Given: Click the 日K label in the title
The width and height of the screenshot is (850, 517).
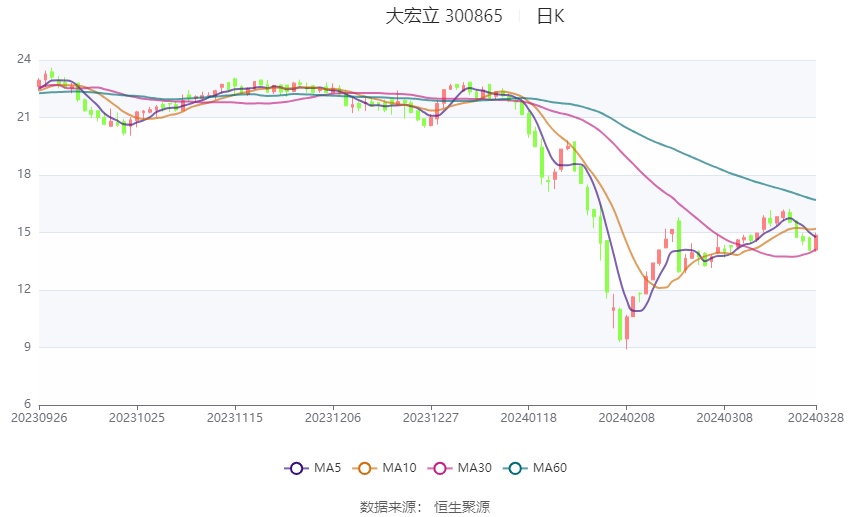Looking at the screenshot, I should pyautogui.click(x=550, y=16).
